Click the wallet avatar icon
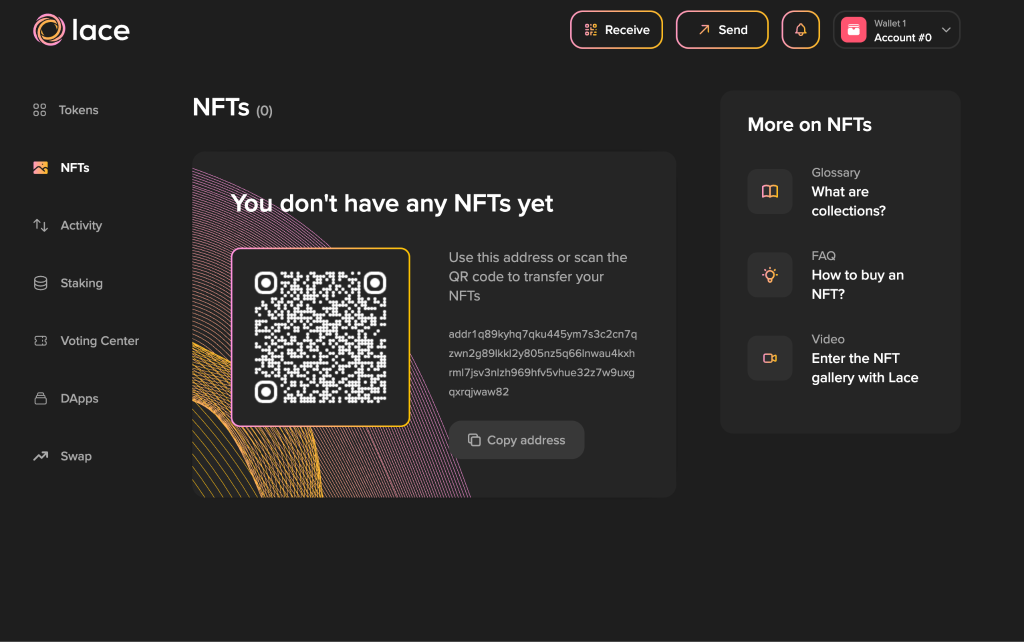The image size is (1024, 642). [853, 30]
